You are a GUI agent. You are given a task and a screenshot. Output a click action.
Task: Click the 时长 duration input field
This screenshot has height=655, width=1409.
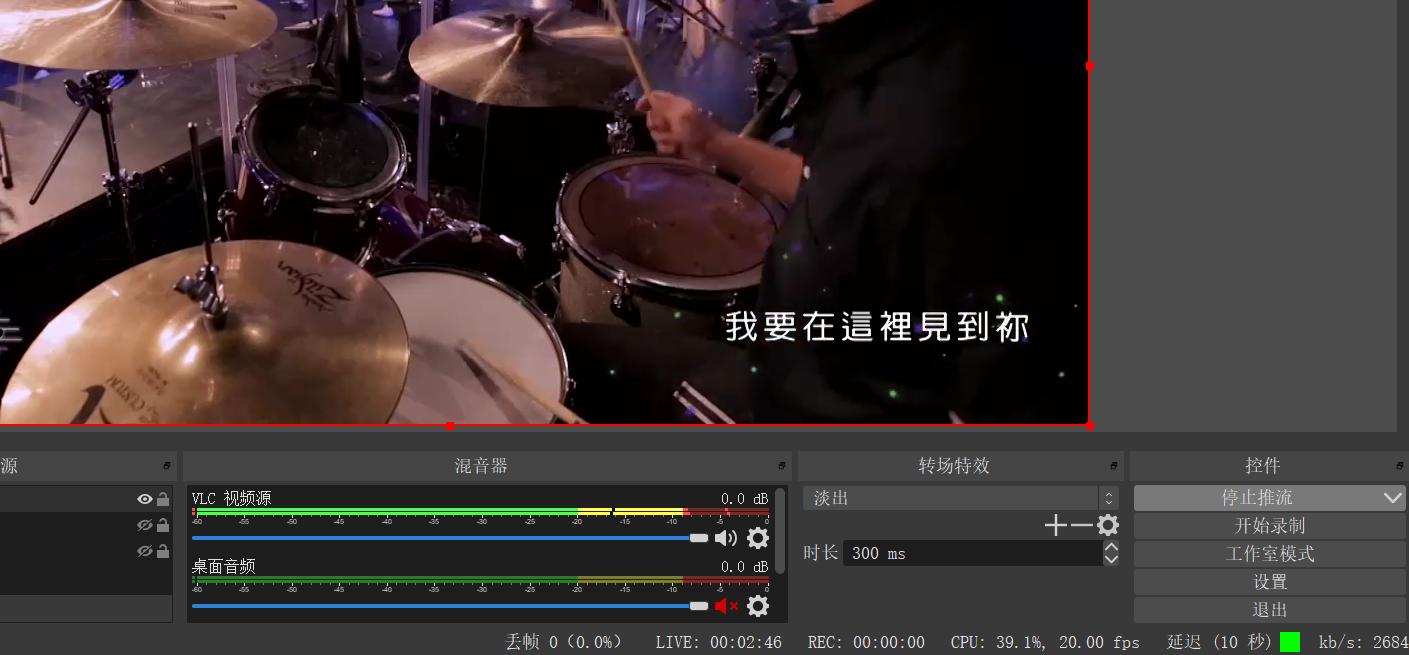[x=970, y=554]
